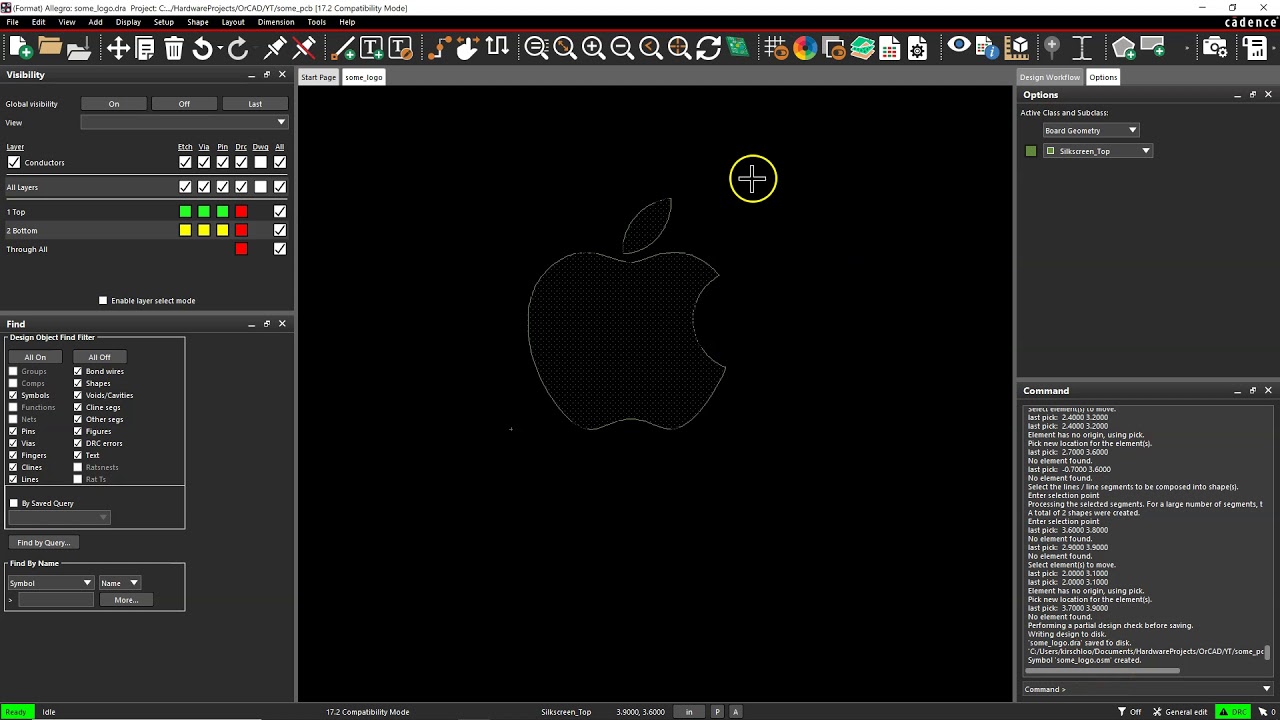Click the Zoom Out magnifier

621,47
